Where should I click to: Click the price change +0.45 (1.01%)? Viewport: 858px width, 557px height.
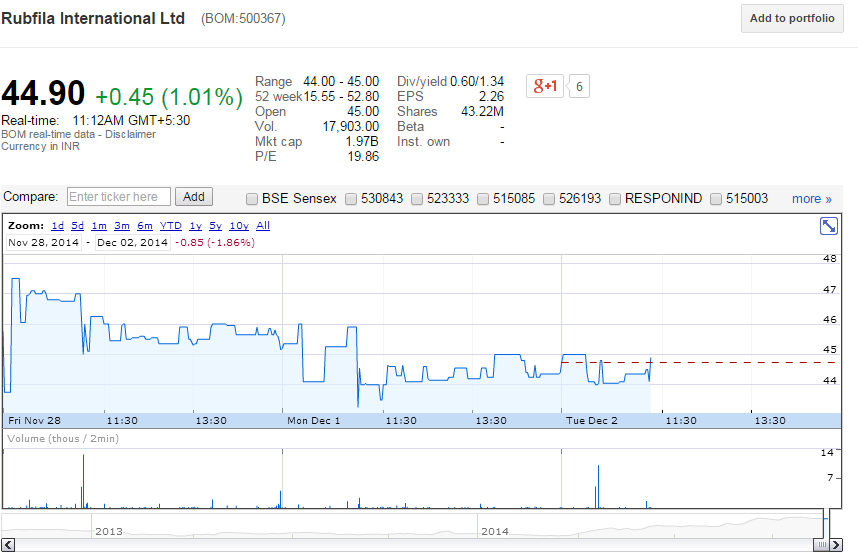coord(169,97)
